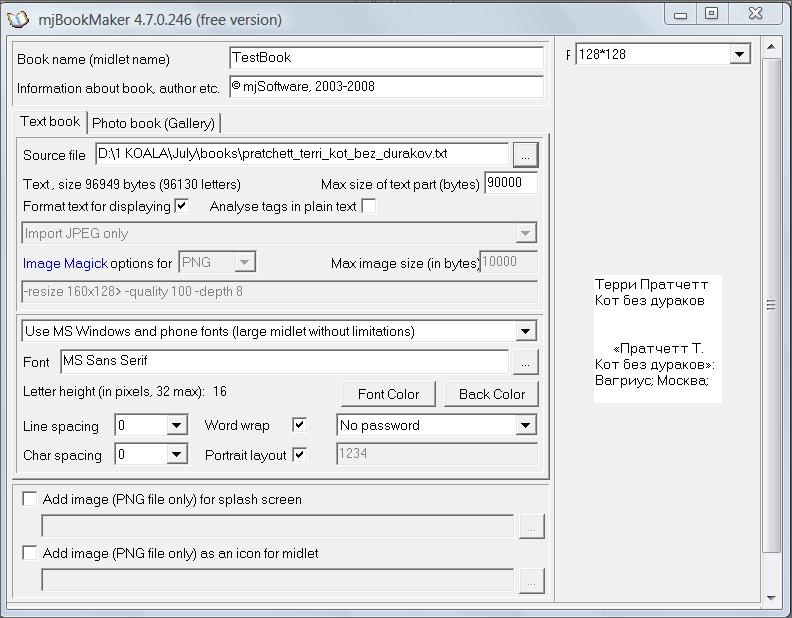Enable Add image for splash screen
Image resolution: width=792 pixels, height=618 pixels.
(30, 499)
